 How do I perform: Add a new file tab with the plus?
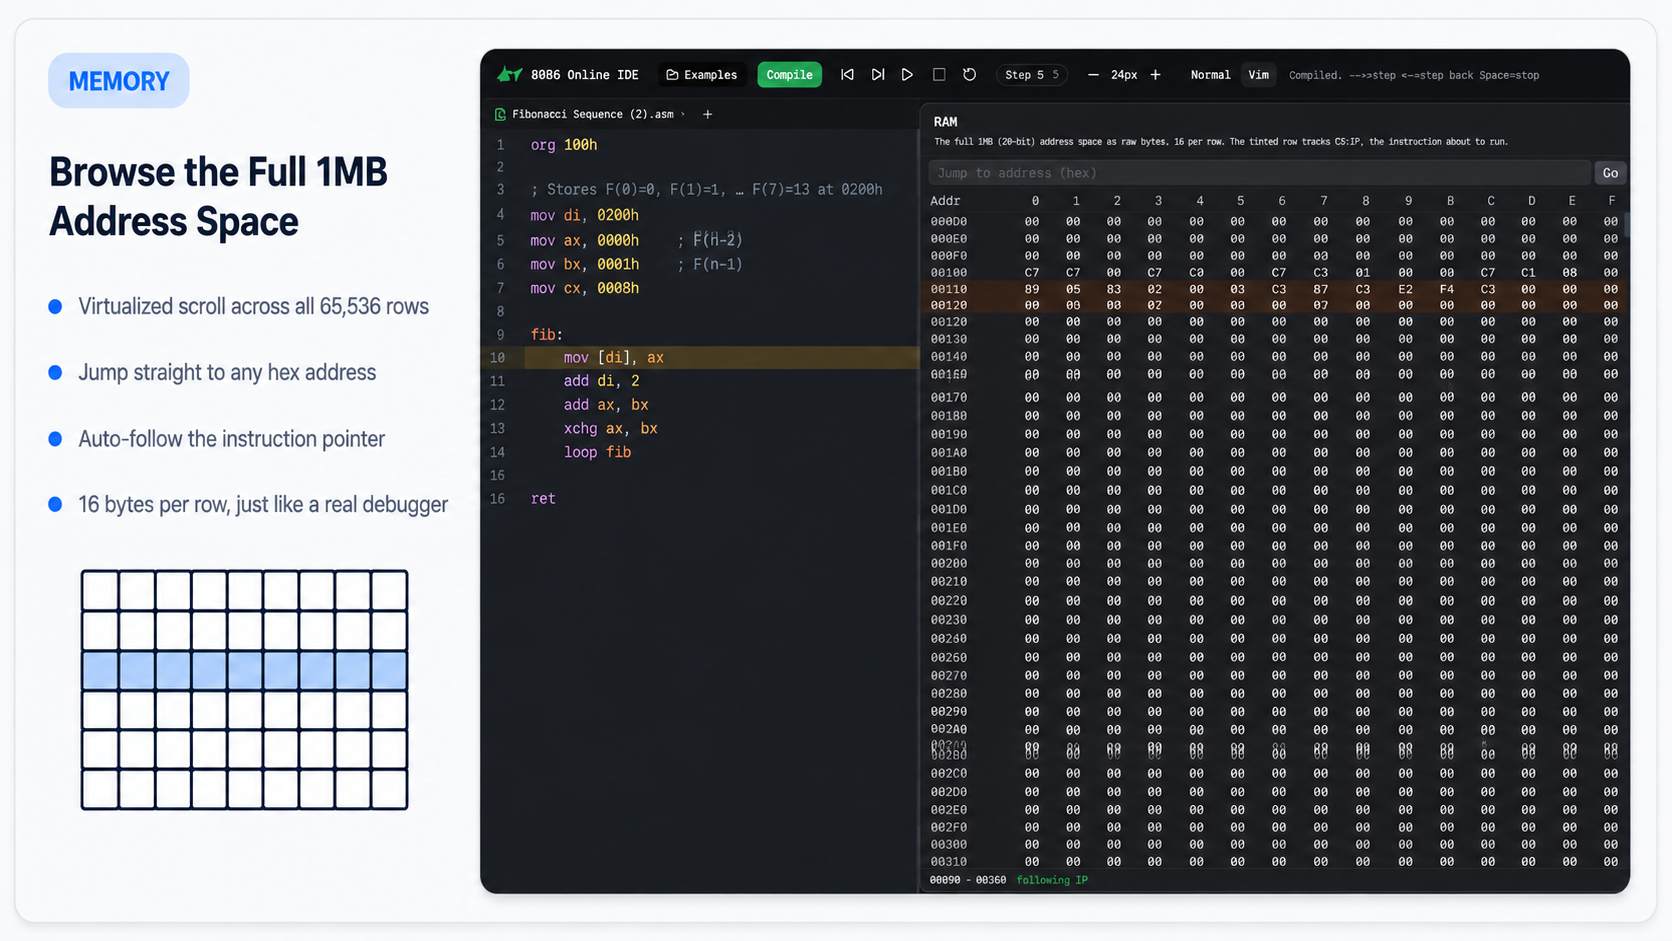pos(707,114)
